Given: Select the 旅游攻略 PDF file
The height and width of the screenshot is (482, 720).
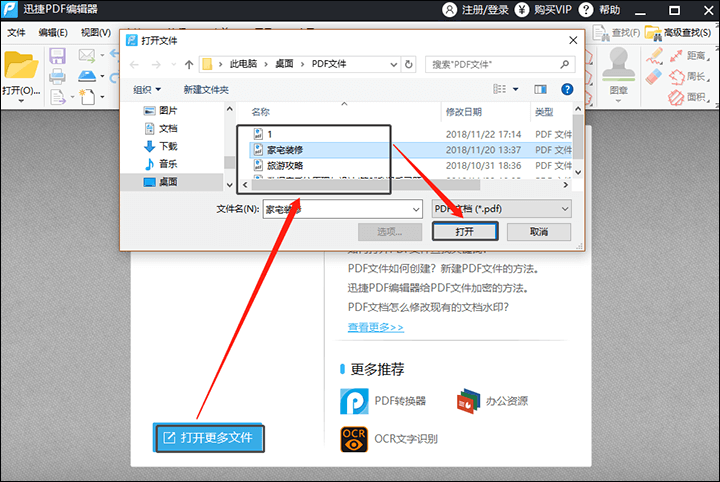Looking at the screenshot, I should pos(285,166).
